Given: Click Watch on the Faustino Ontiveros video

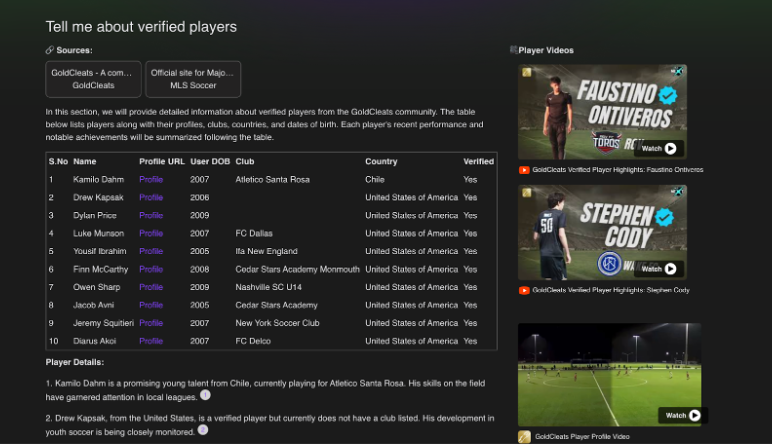Looking at the screenshot, I should coord(658,148).
